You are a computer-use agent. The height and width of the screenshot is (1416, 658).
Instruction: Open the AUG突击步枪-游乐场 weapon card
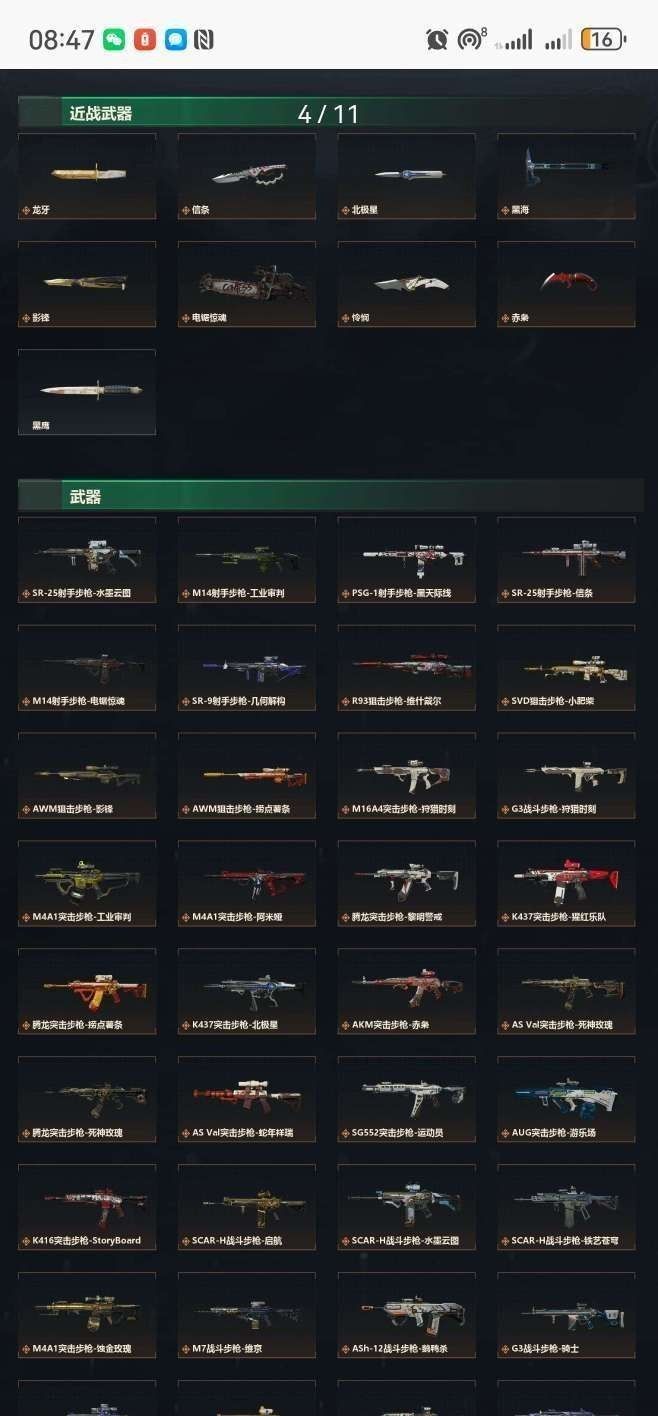tap(566, 1099)
